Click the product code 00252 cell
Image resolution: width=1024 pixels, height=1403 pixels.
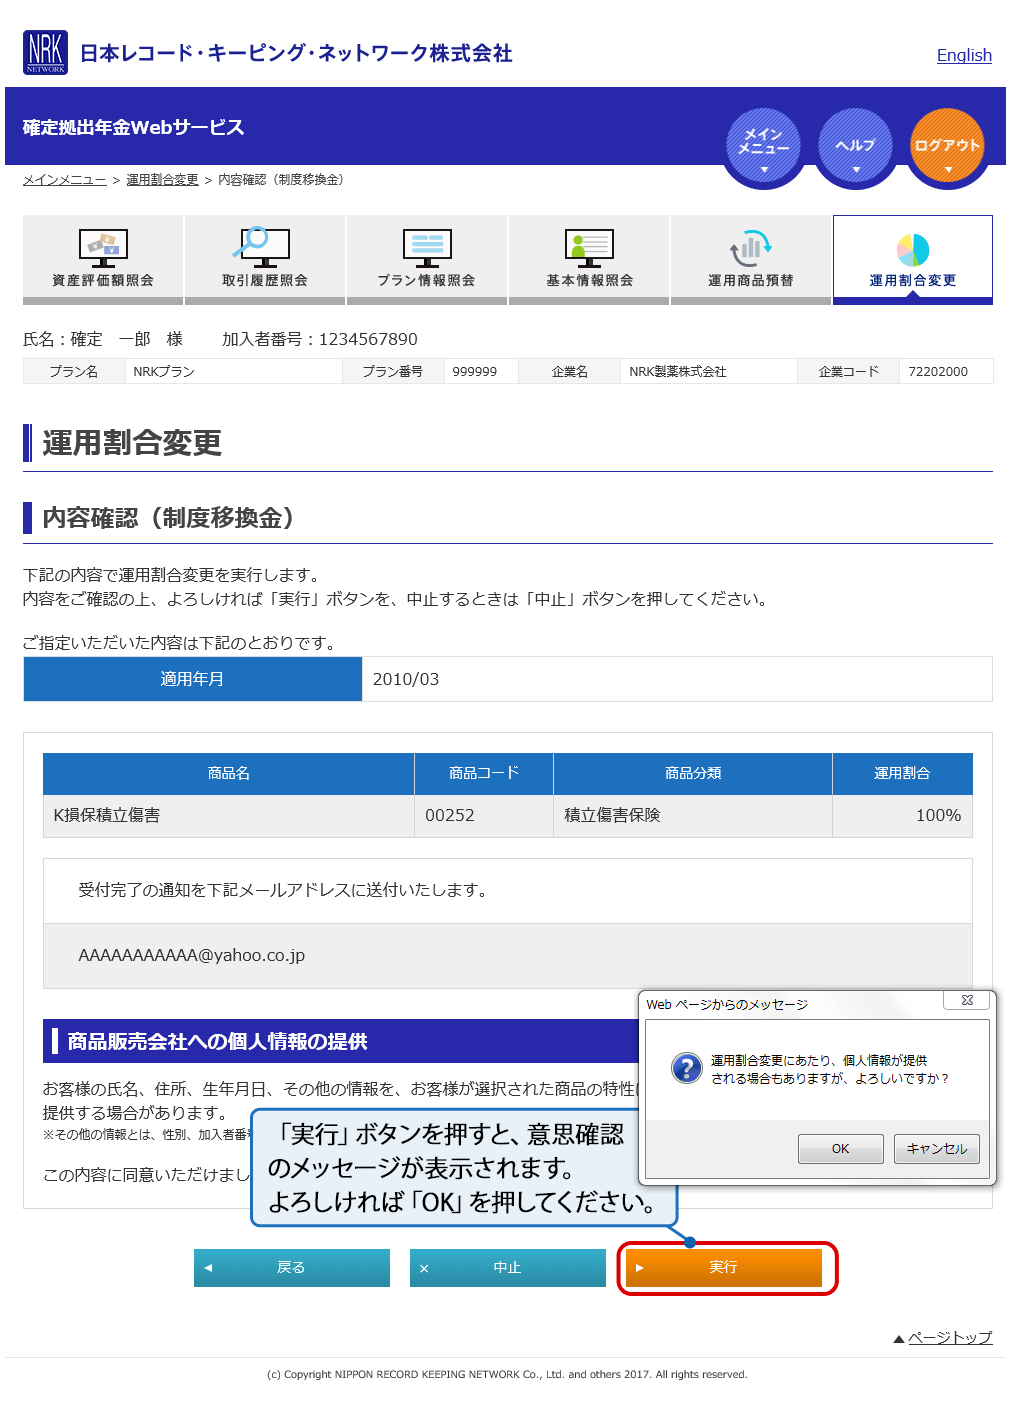pos(484,815)
